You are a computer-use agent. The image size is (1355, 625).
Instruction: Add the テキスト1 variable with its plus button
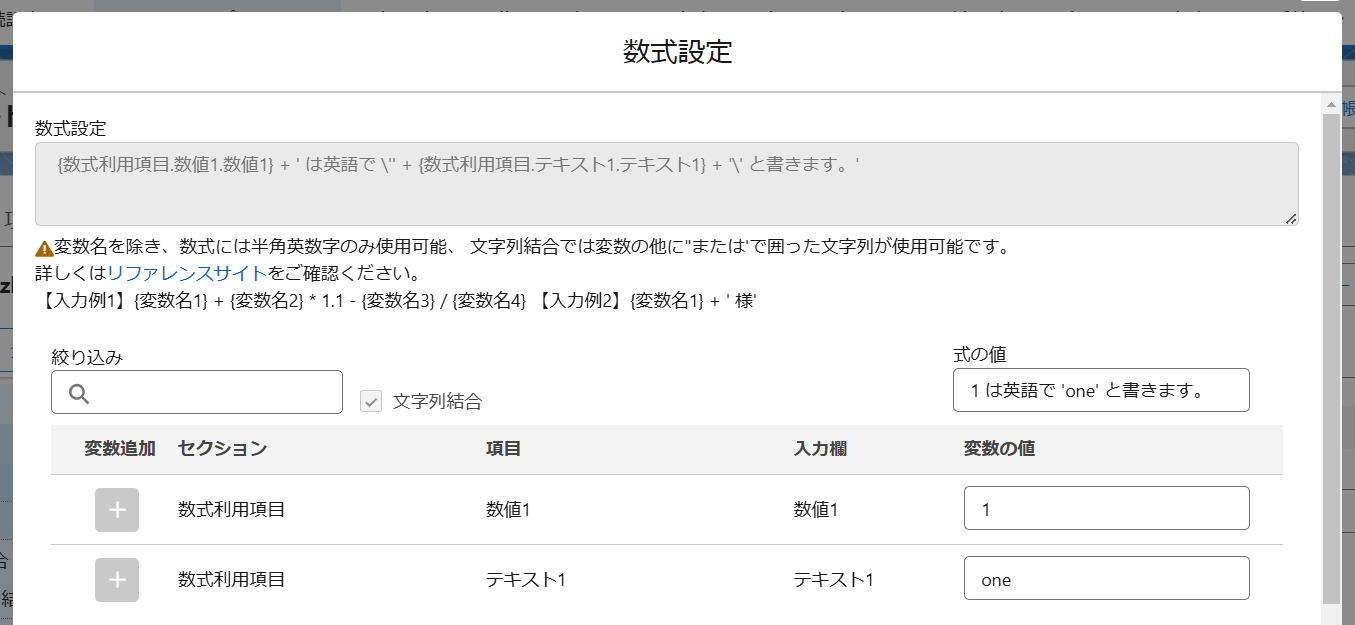click(117, 580)
